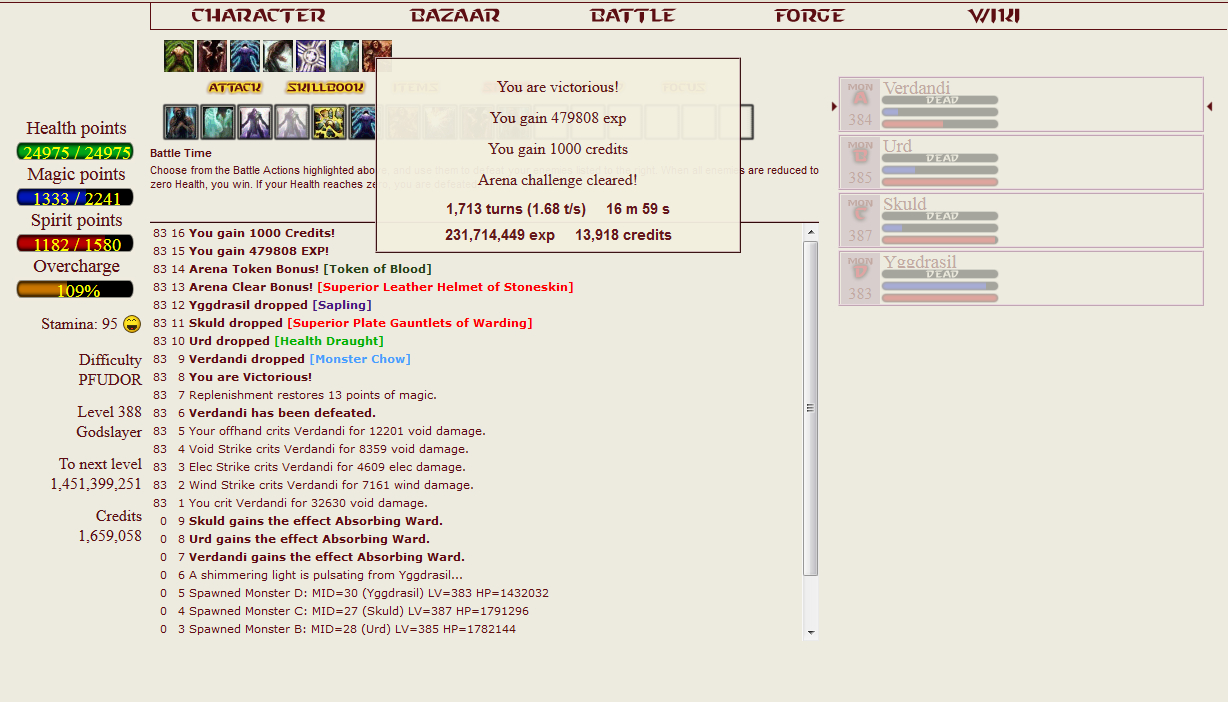Click the green first status effect icon
1228x702 pixels.
(179, 56)
